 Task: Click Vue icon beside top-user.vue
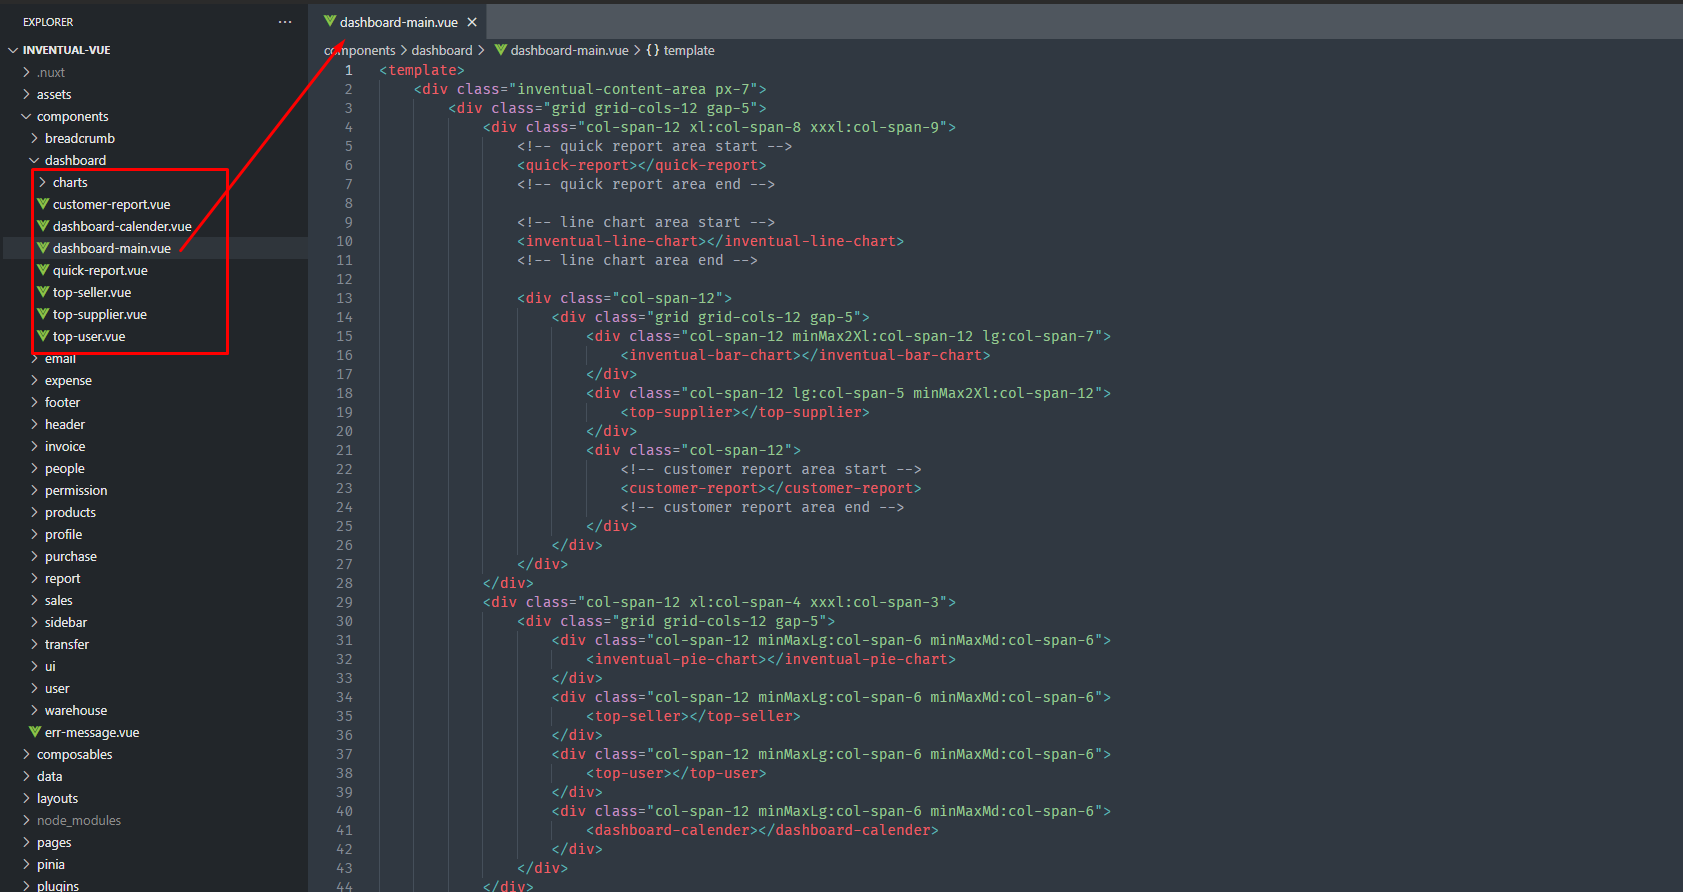(x=43, y=336)
